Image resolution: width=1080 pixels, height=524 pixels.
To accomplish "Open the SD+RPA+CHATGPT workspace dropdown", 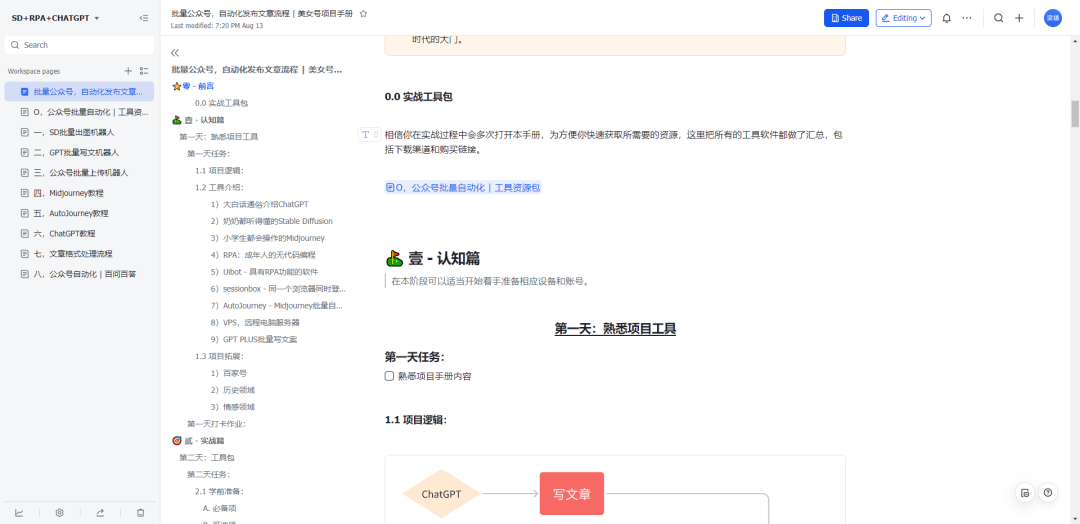I will 55,18.
